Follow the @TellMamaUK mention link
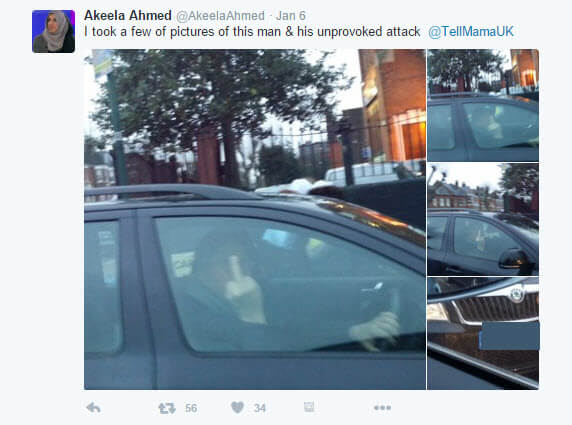 pos(471,32)
